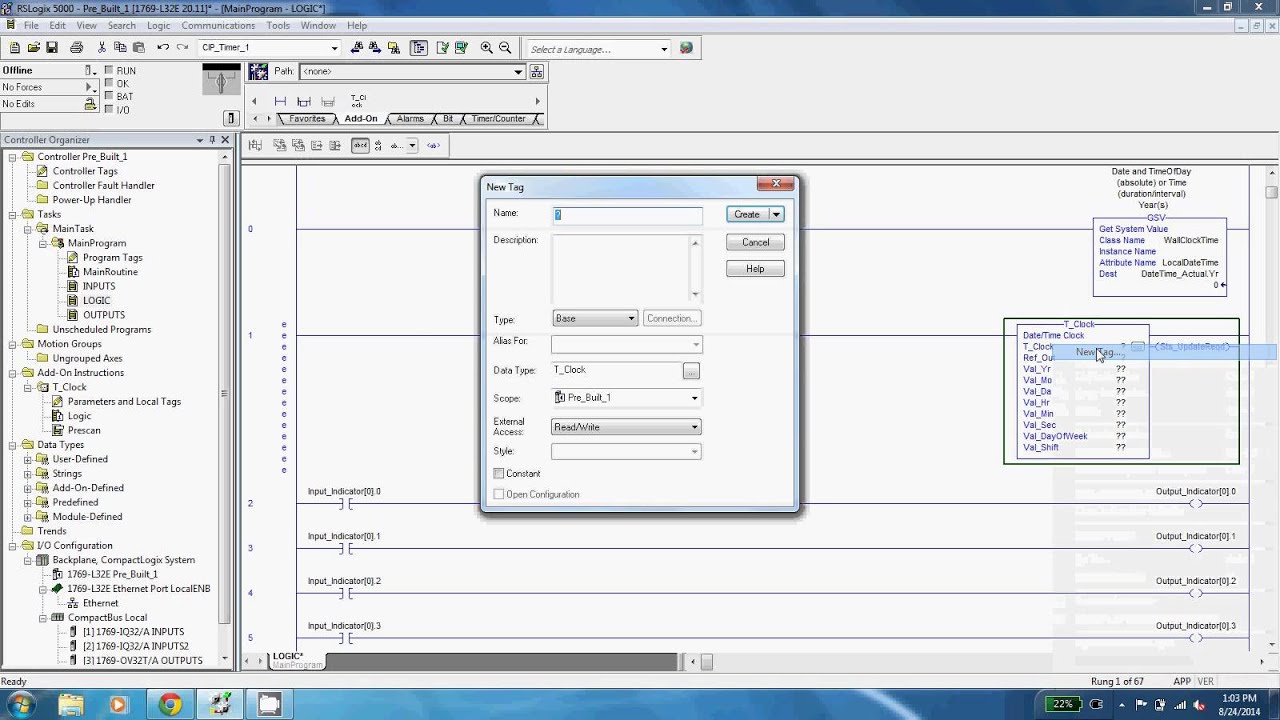Click the Verify Controller icon

coord(460,48)
